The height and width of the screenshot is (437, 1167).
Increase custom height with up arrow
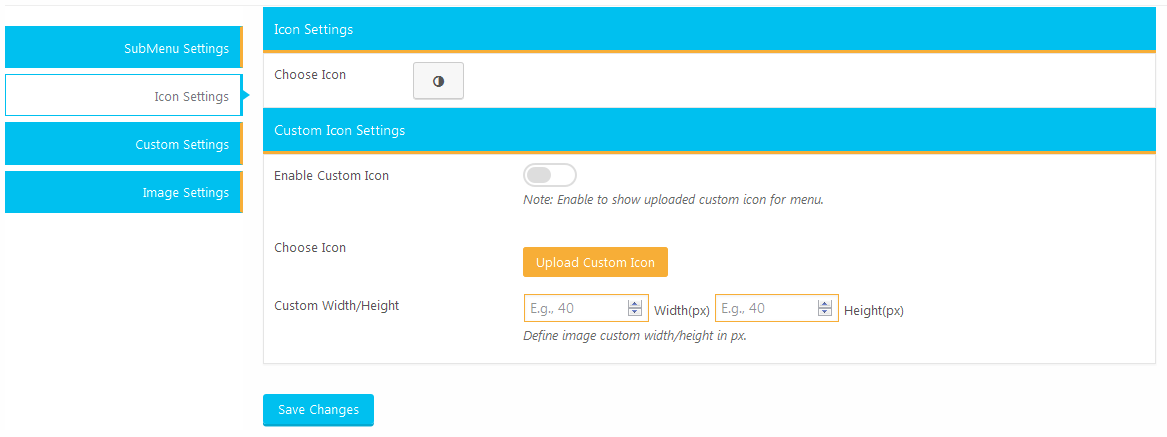[824, 304]
